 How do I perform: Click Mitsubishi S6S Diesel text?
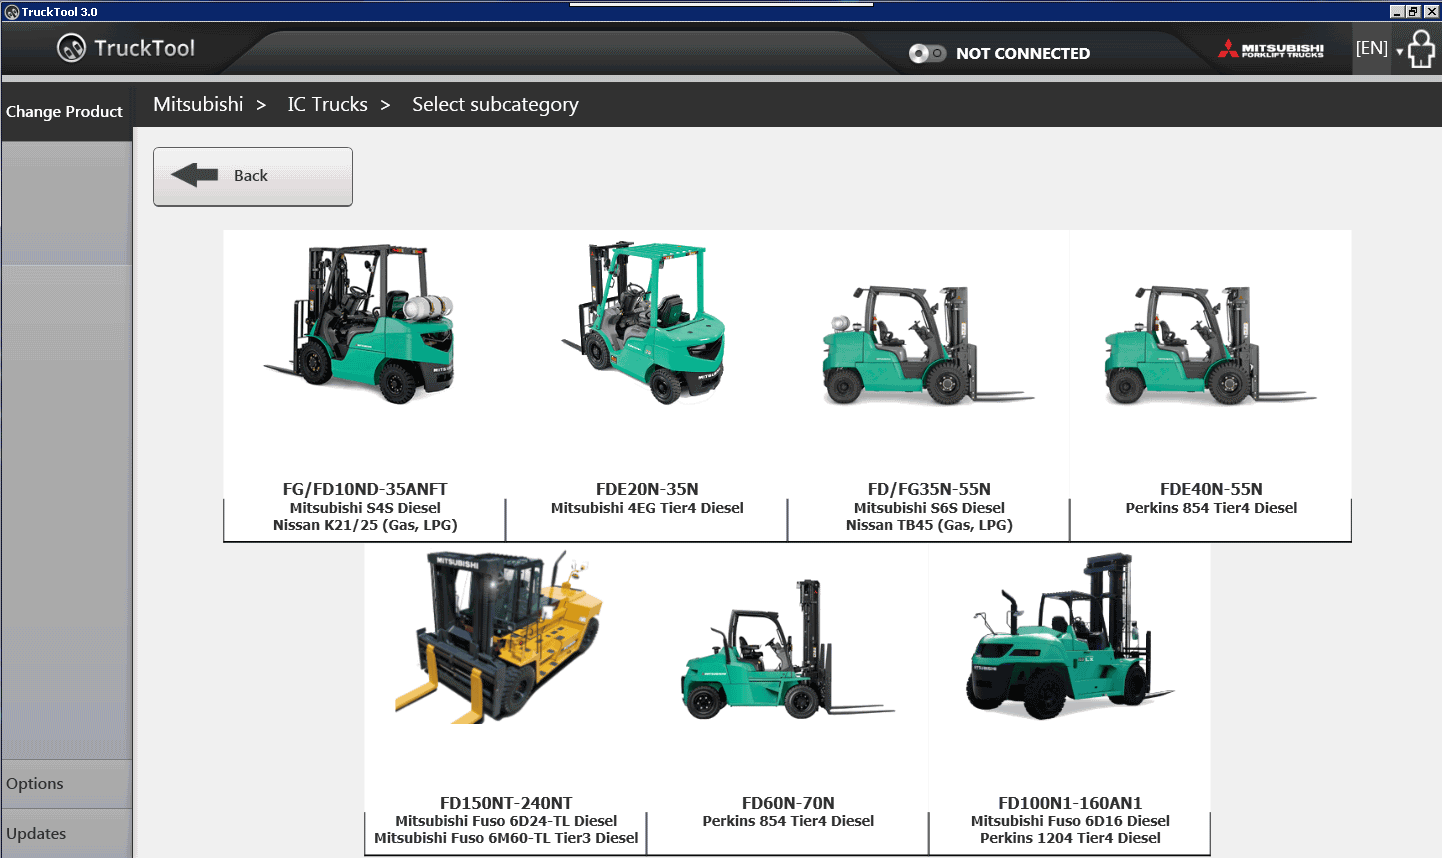coord(929,508)
